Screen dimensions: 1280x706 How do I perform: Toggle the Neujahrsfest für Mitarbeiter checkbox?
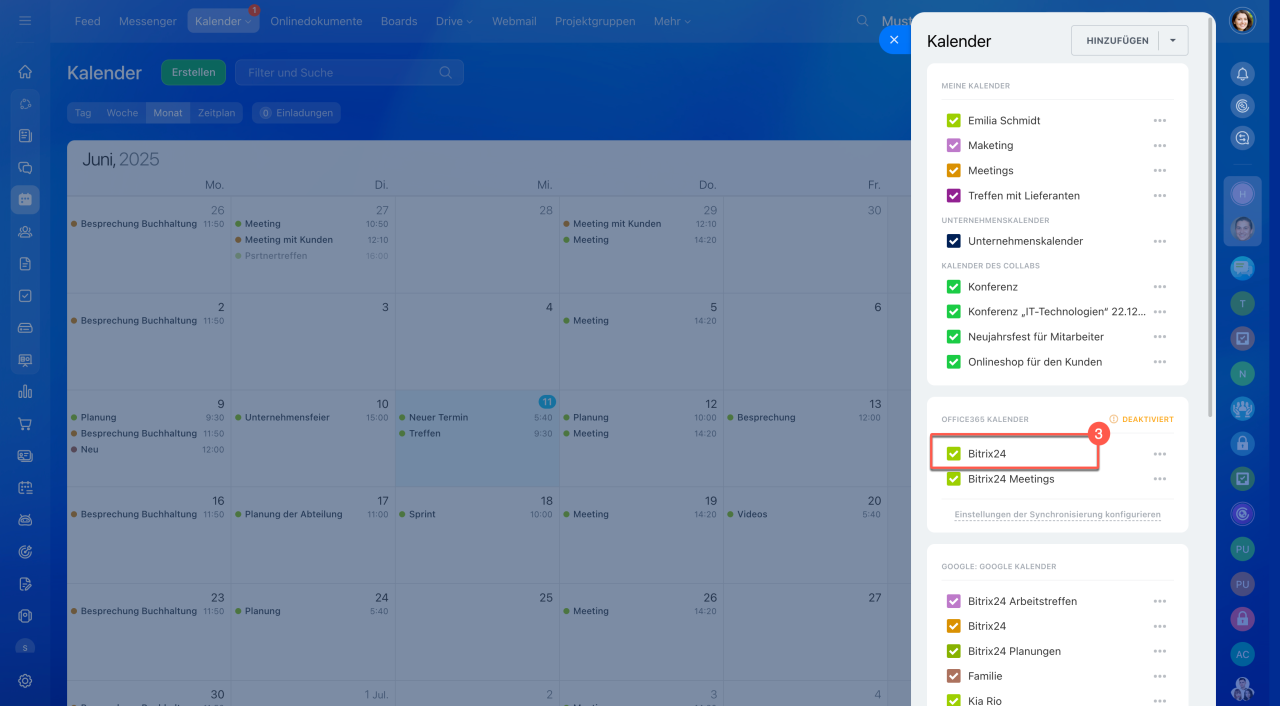coord(953,337)
